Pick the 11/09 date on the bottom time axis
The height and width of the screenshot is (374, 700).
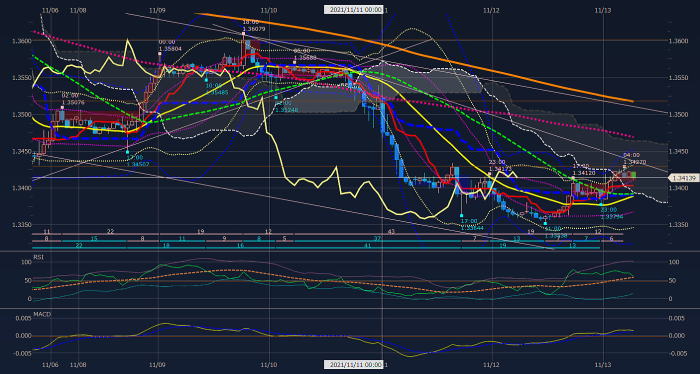[158, 364]
